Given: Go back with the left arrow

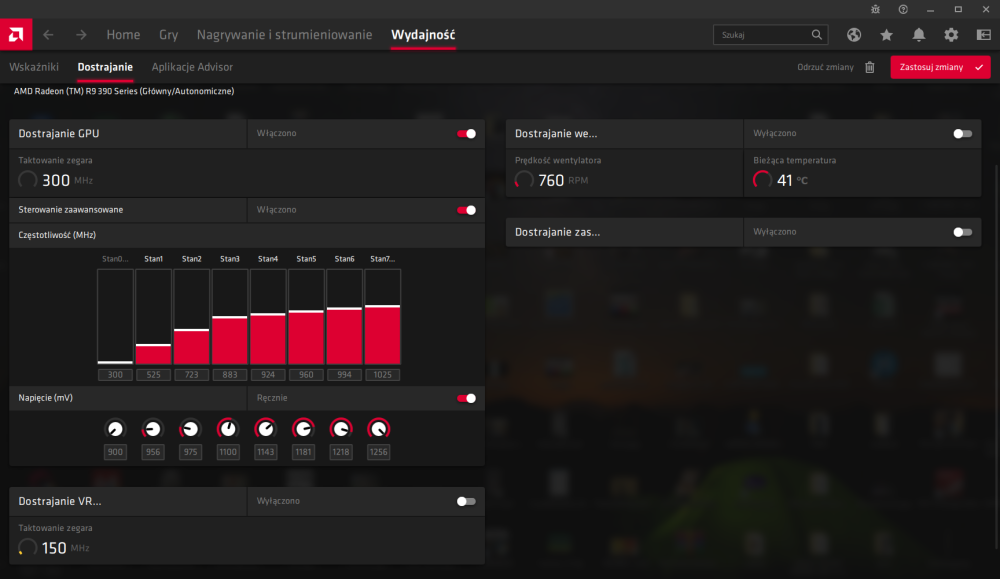Looking at the screenshot, I should [48, 35].
